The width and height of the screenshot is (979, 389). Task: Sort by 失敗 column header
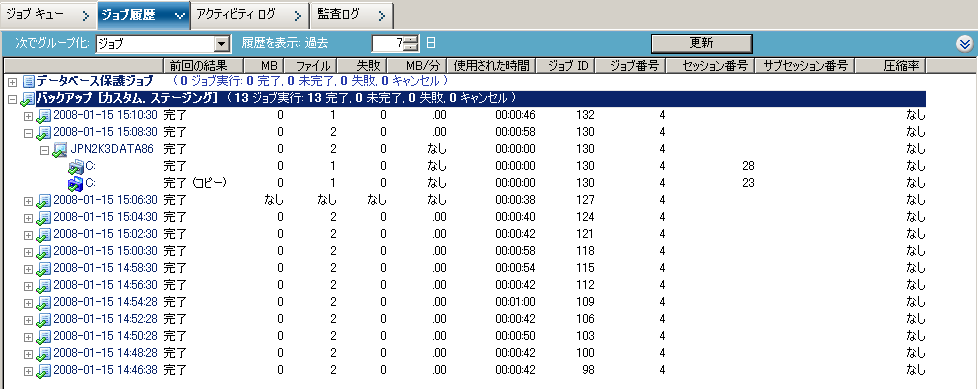363,65
